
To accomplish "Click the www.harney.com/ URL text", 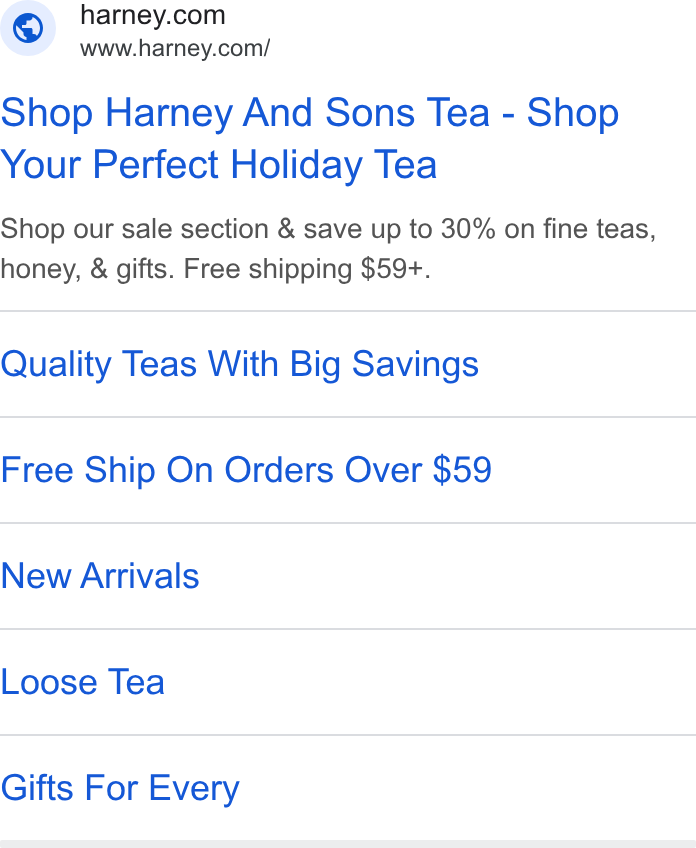I will click(x=175, y=48).
